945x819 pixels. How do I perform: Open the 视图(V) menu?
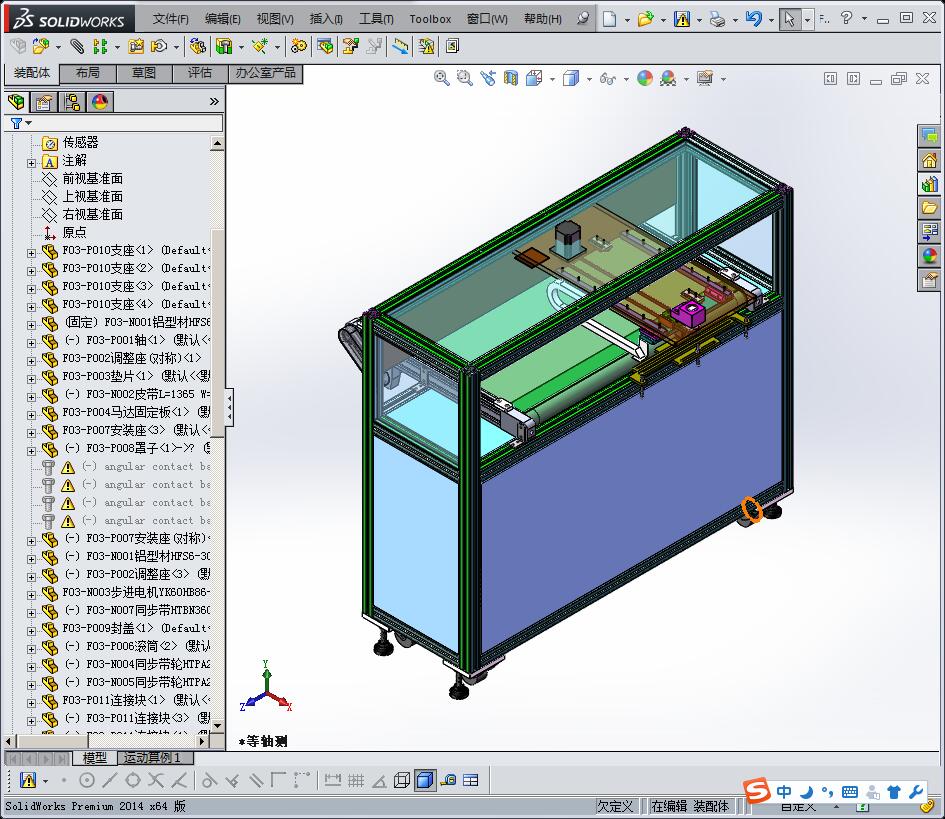click(x=275, y=19)
